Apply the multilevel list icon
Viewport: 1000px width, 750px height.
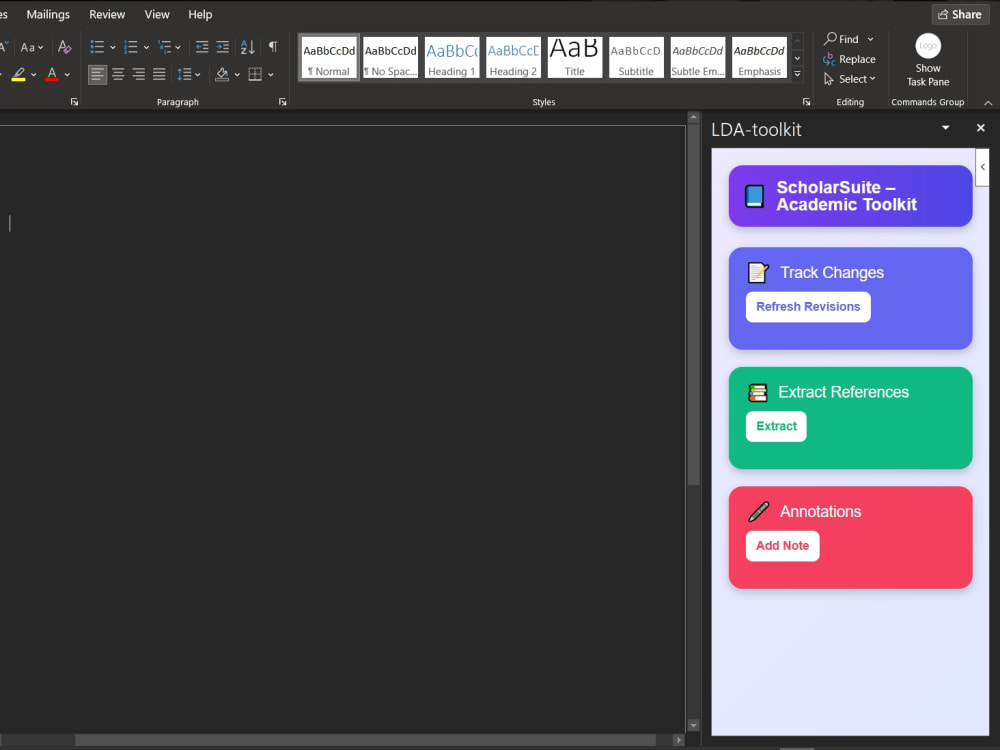165,47
